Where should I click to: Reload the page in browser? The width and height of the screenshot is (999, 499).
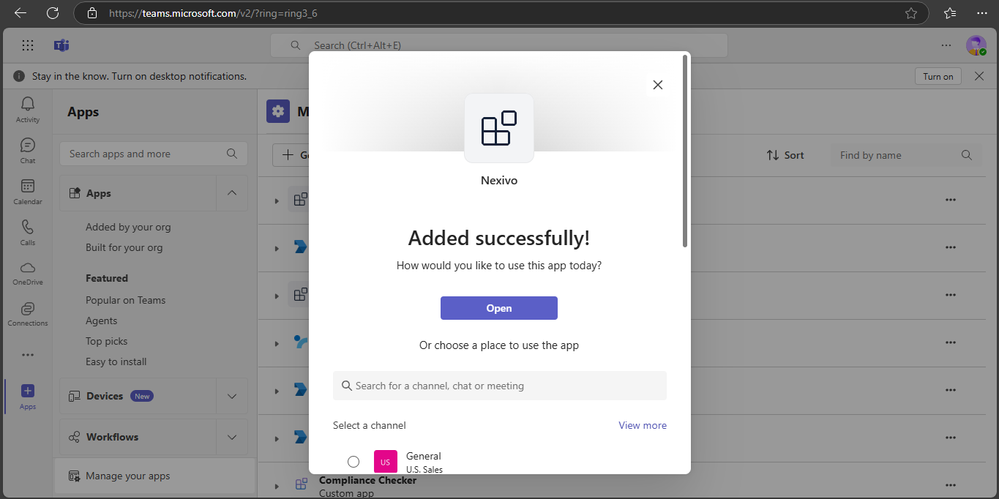pos(54,13)
